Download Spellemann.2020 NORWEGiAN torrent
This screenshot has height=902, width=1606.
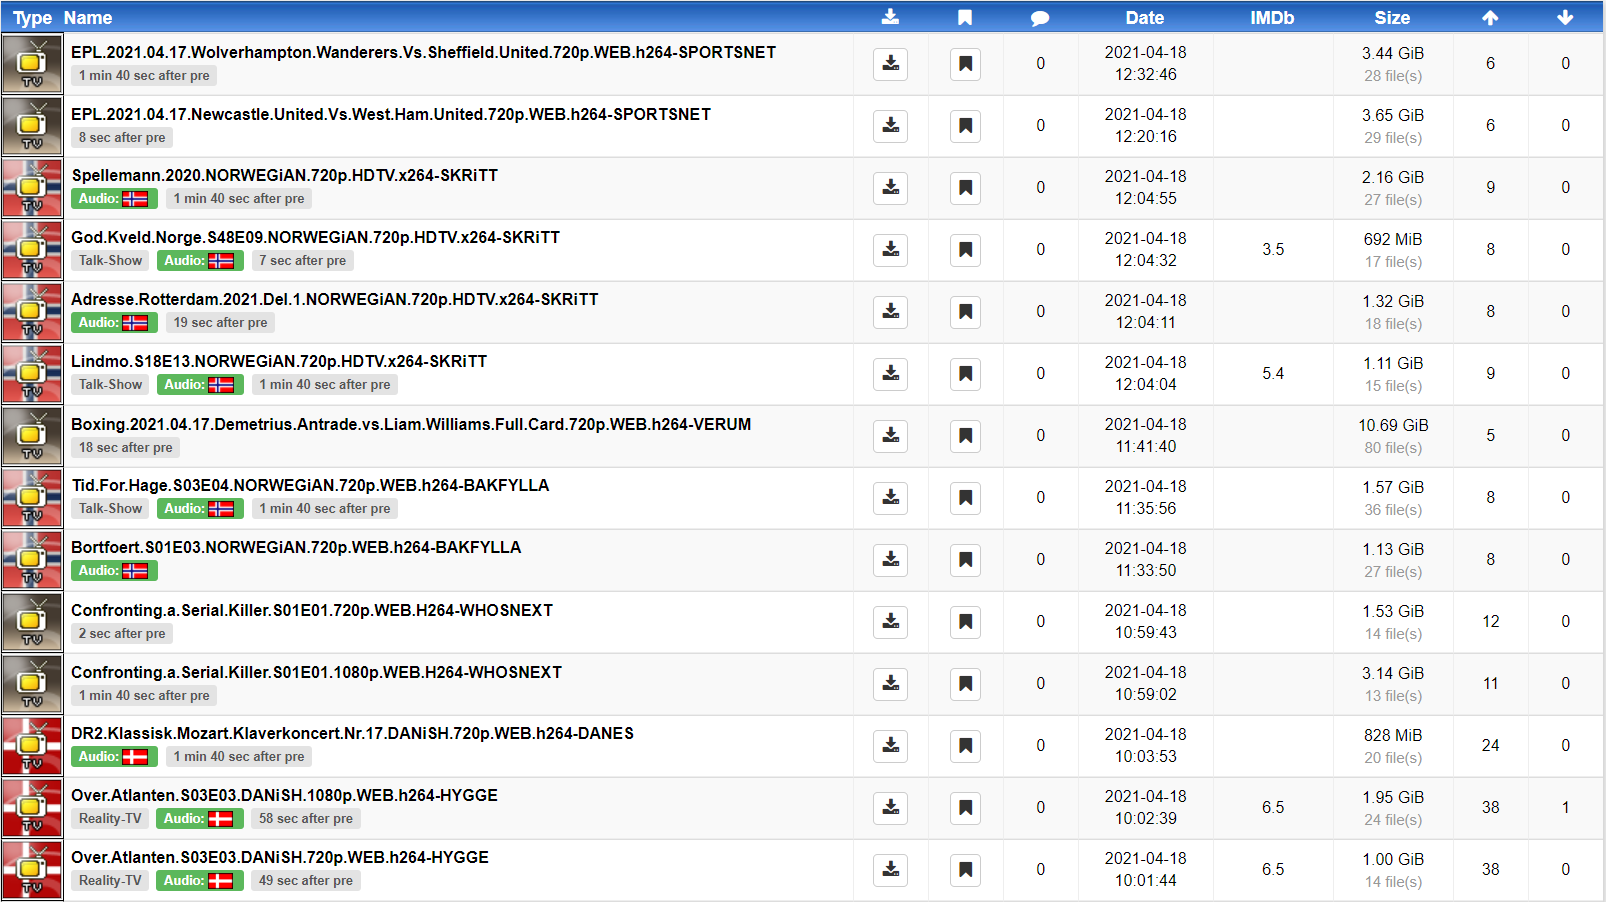click(x=890, y=188)
